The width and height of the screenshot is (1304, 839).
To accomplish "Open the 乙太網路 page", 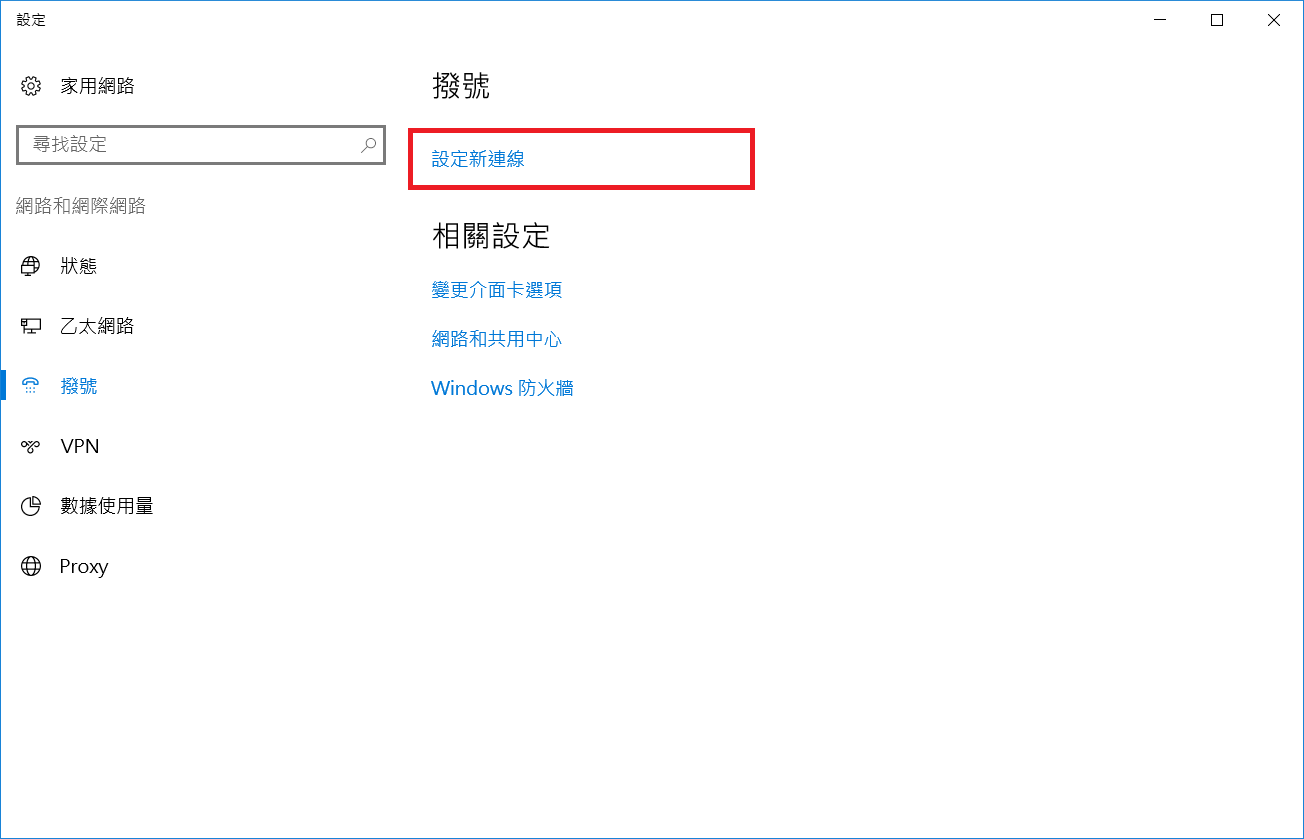I will [x=97, y=326].
